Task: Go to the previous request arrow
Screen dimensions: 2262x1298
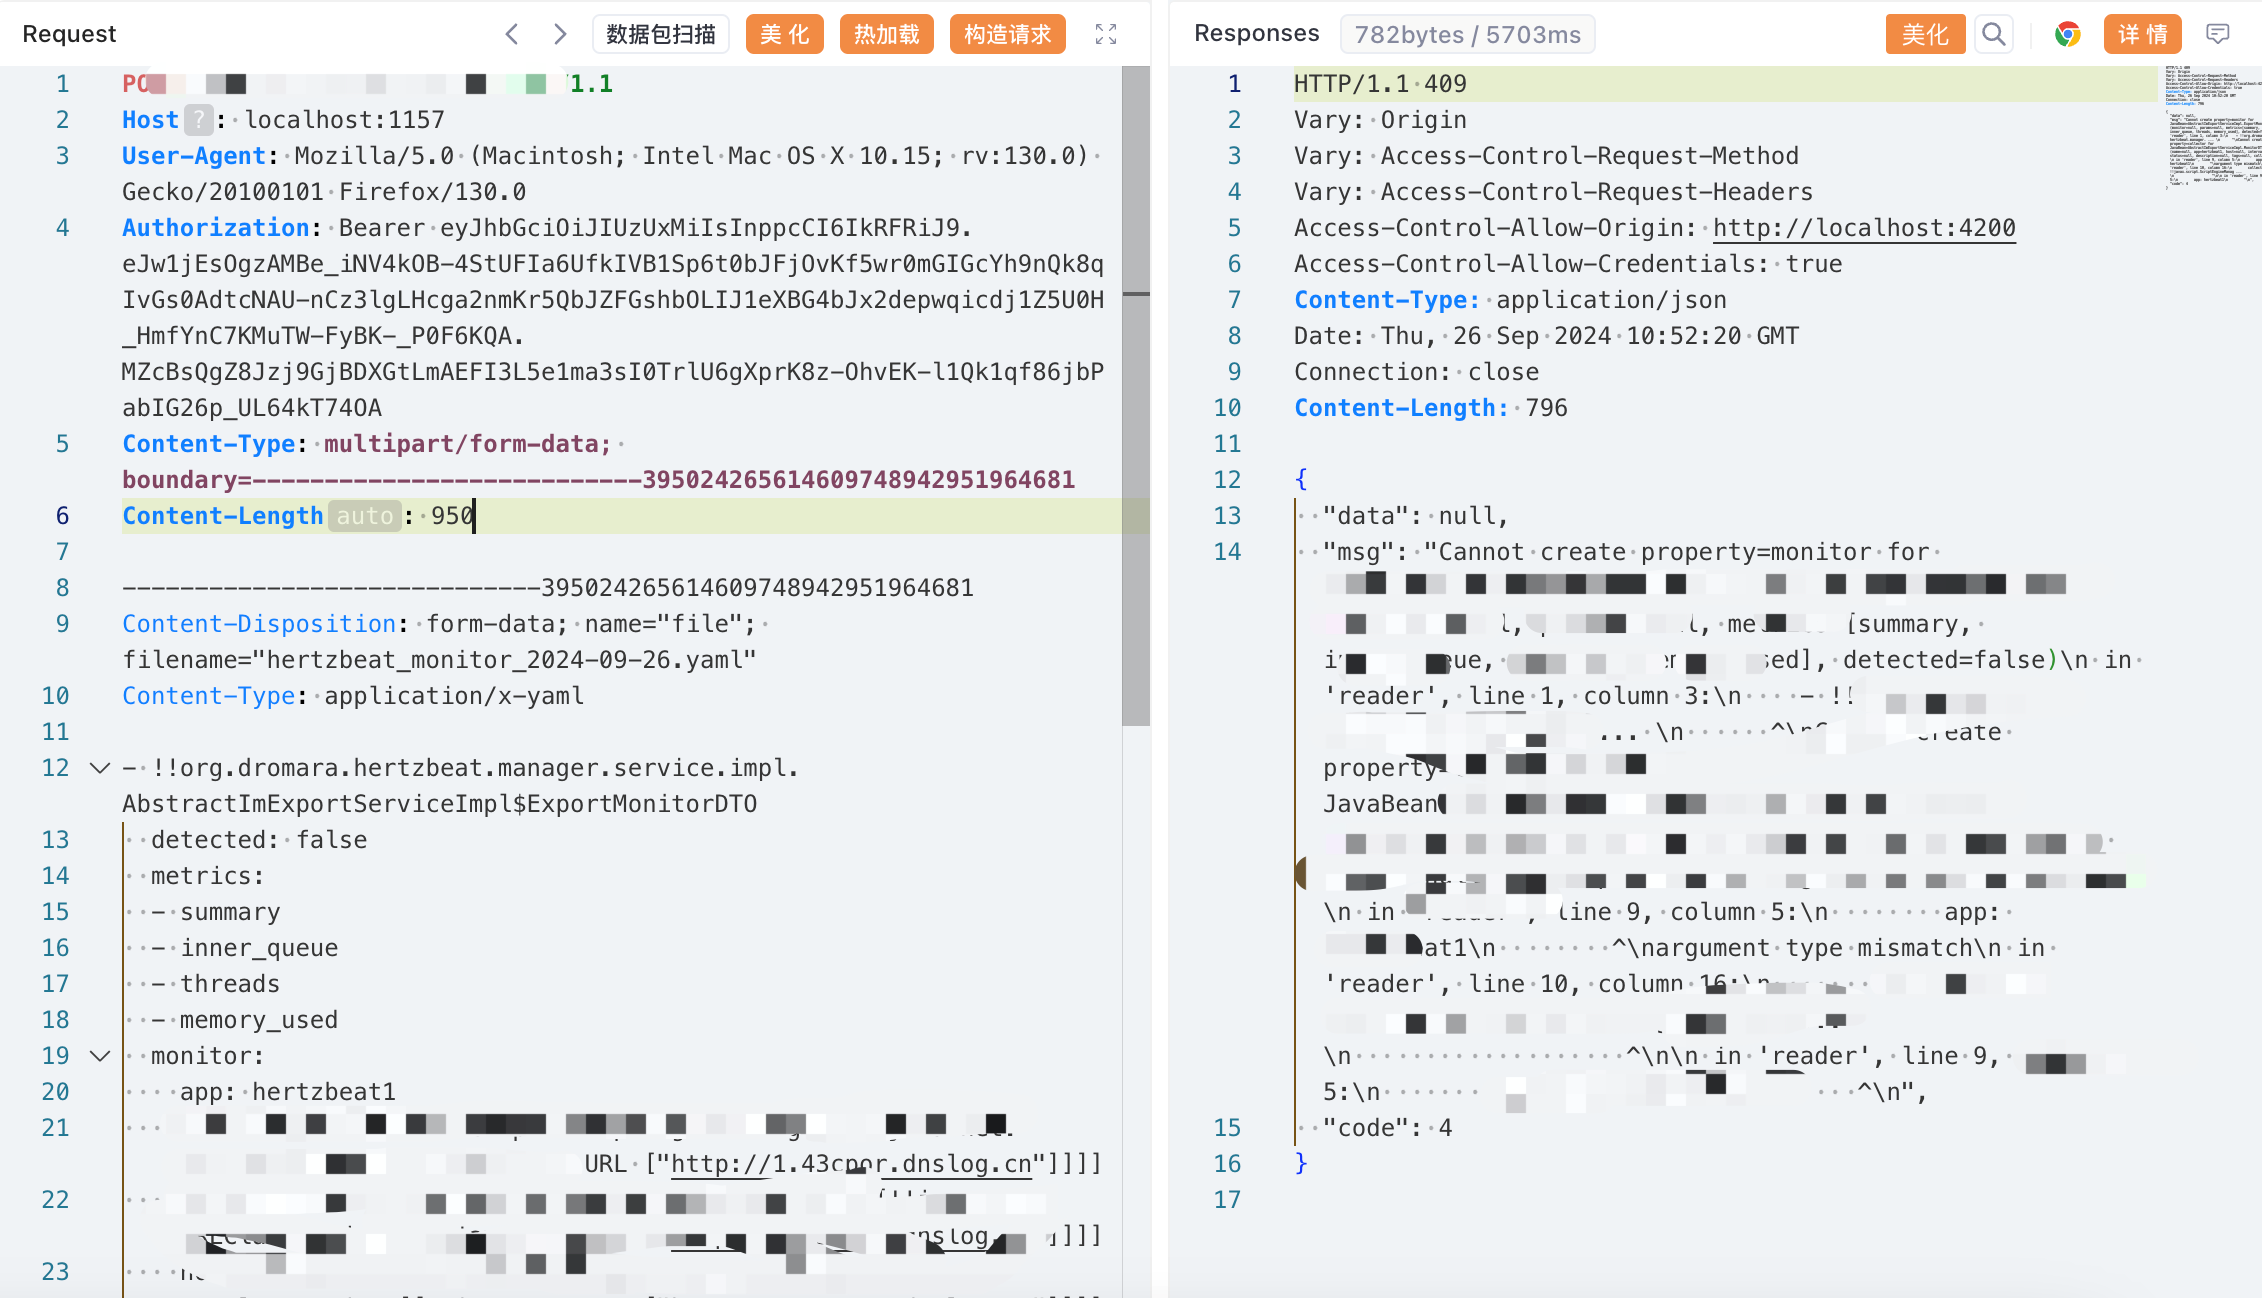Action: click(x=512, y=34)
